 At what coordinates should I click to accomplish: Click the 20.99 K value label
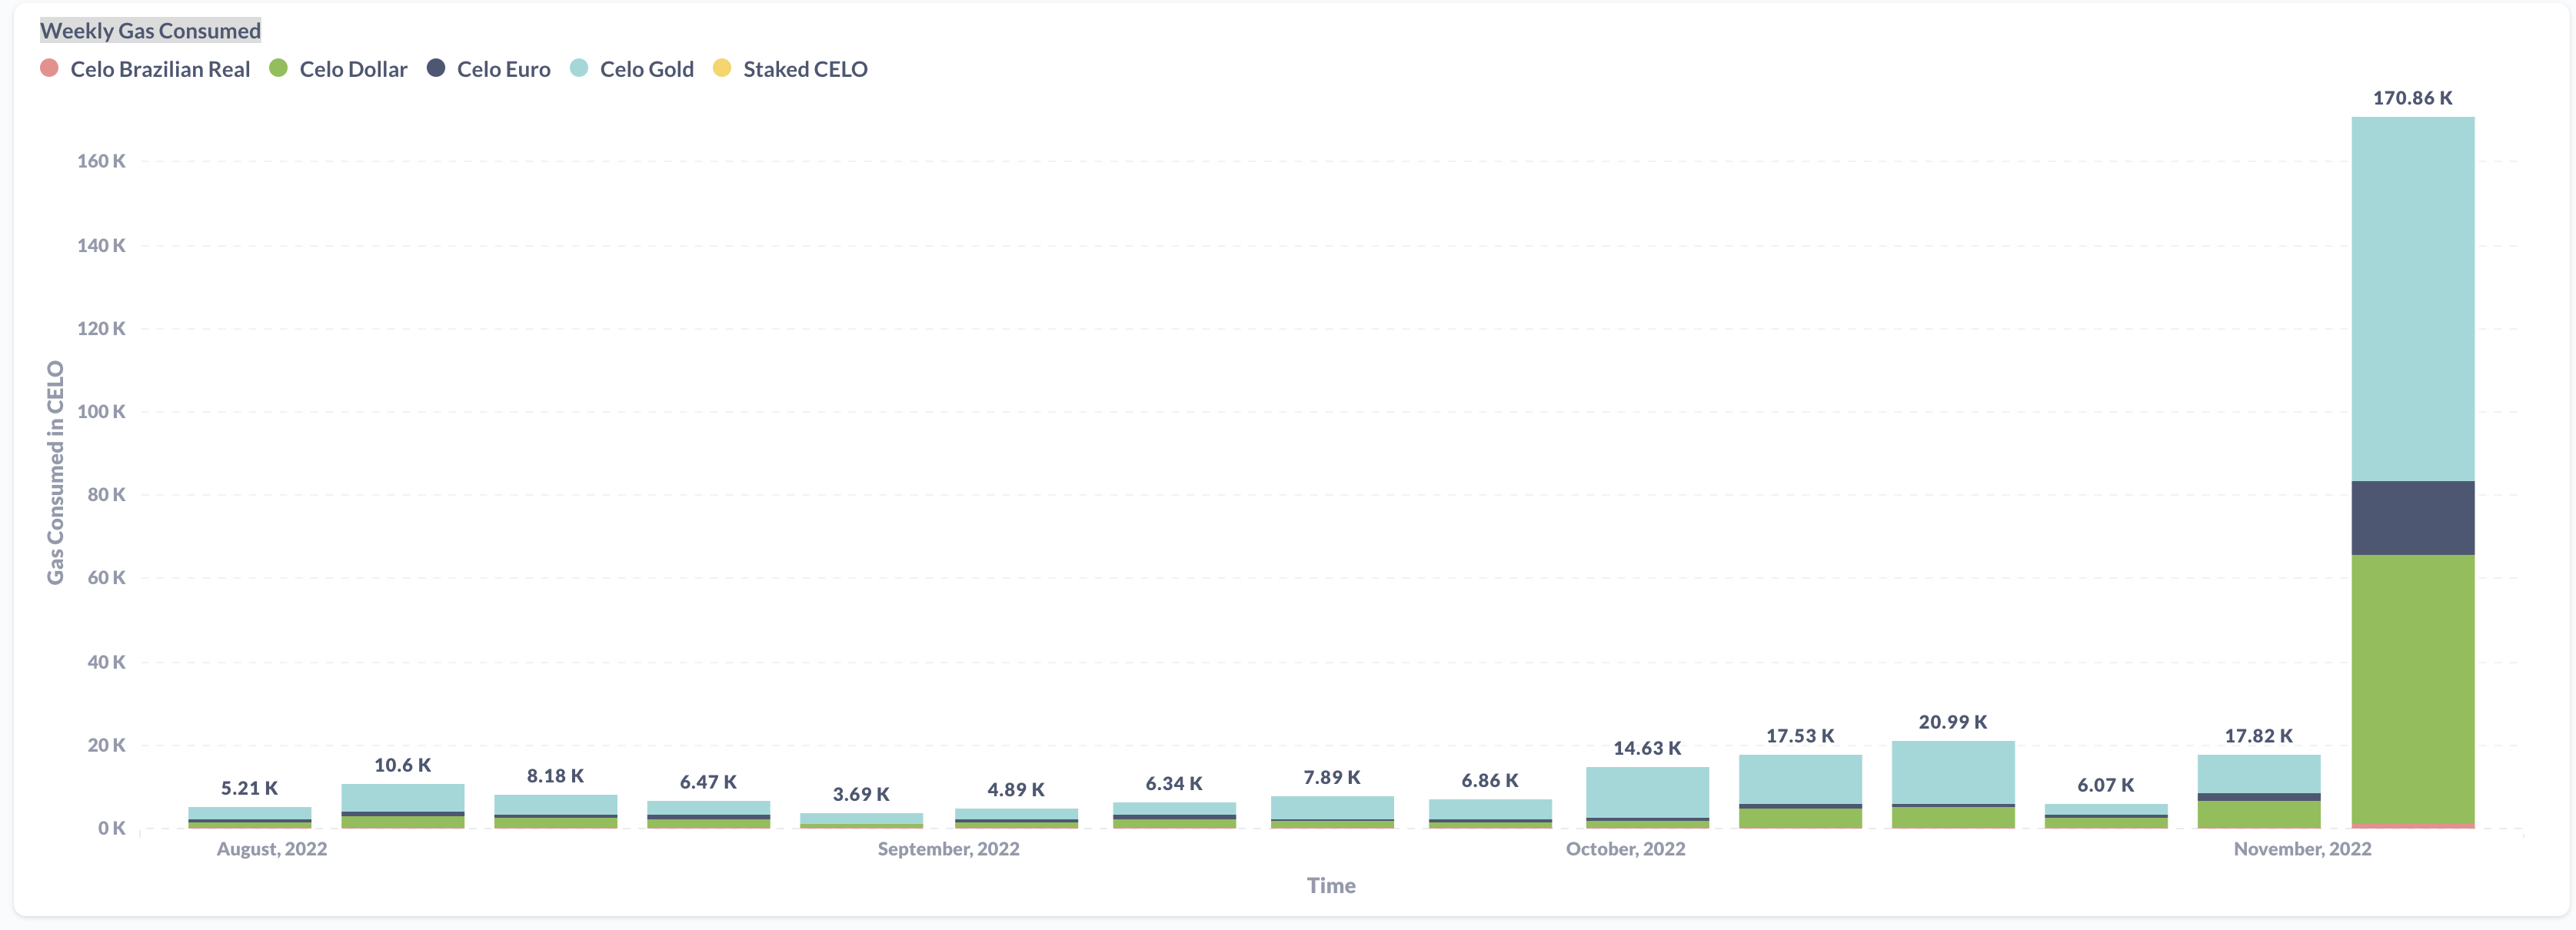click(x=1952, y=722)
